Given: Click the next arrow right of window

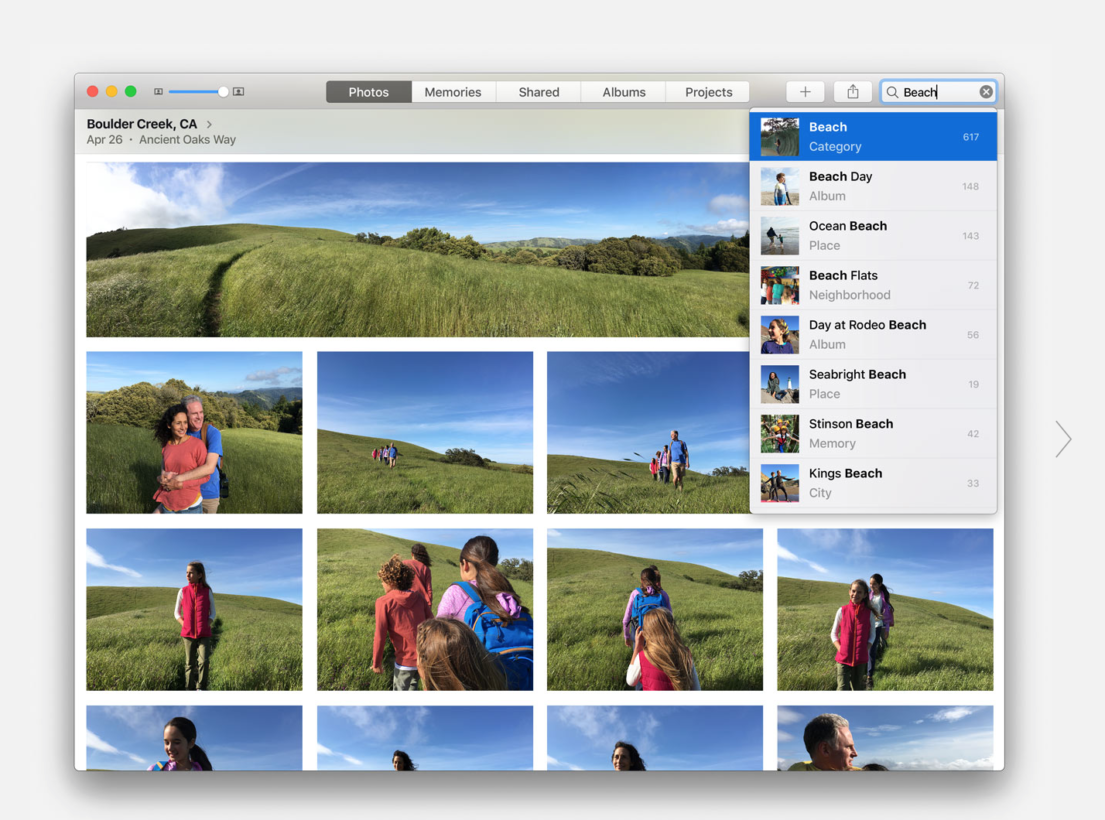Looking at the screenshot, I should (1063, 439).
